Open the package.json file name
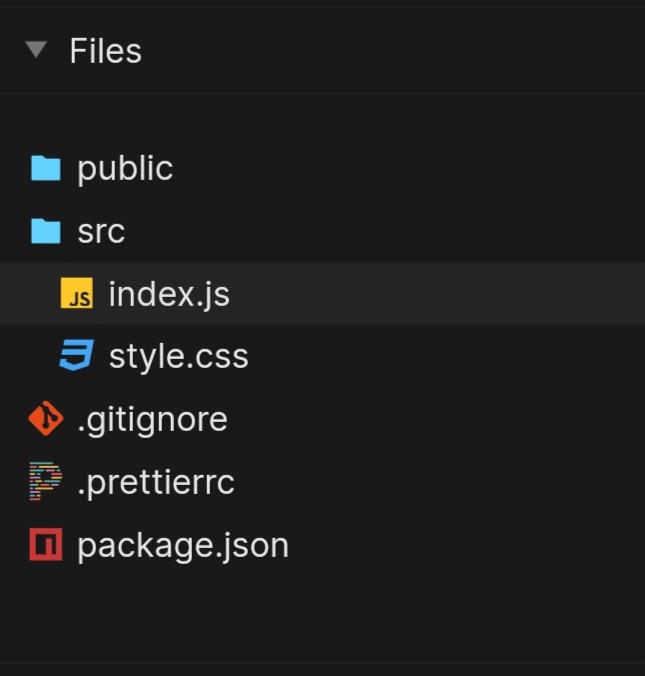 click(183, 545)
